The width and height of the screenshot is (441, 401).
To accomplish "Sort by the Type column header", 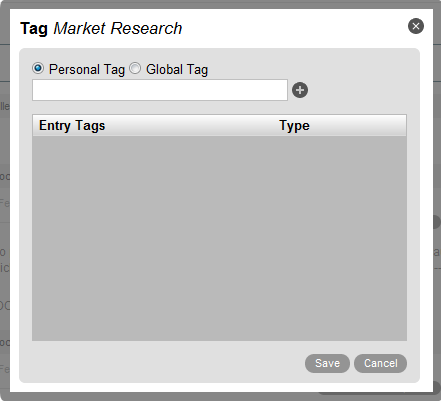I will (294, 126).
